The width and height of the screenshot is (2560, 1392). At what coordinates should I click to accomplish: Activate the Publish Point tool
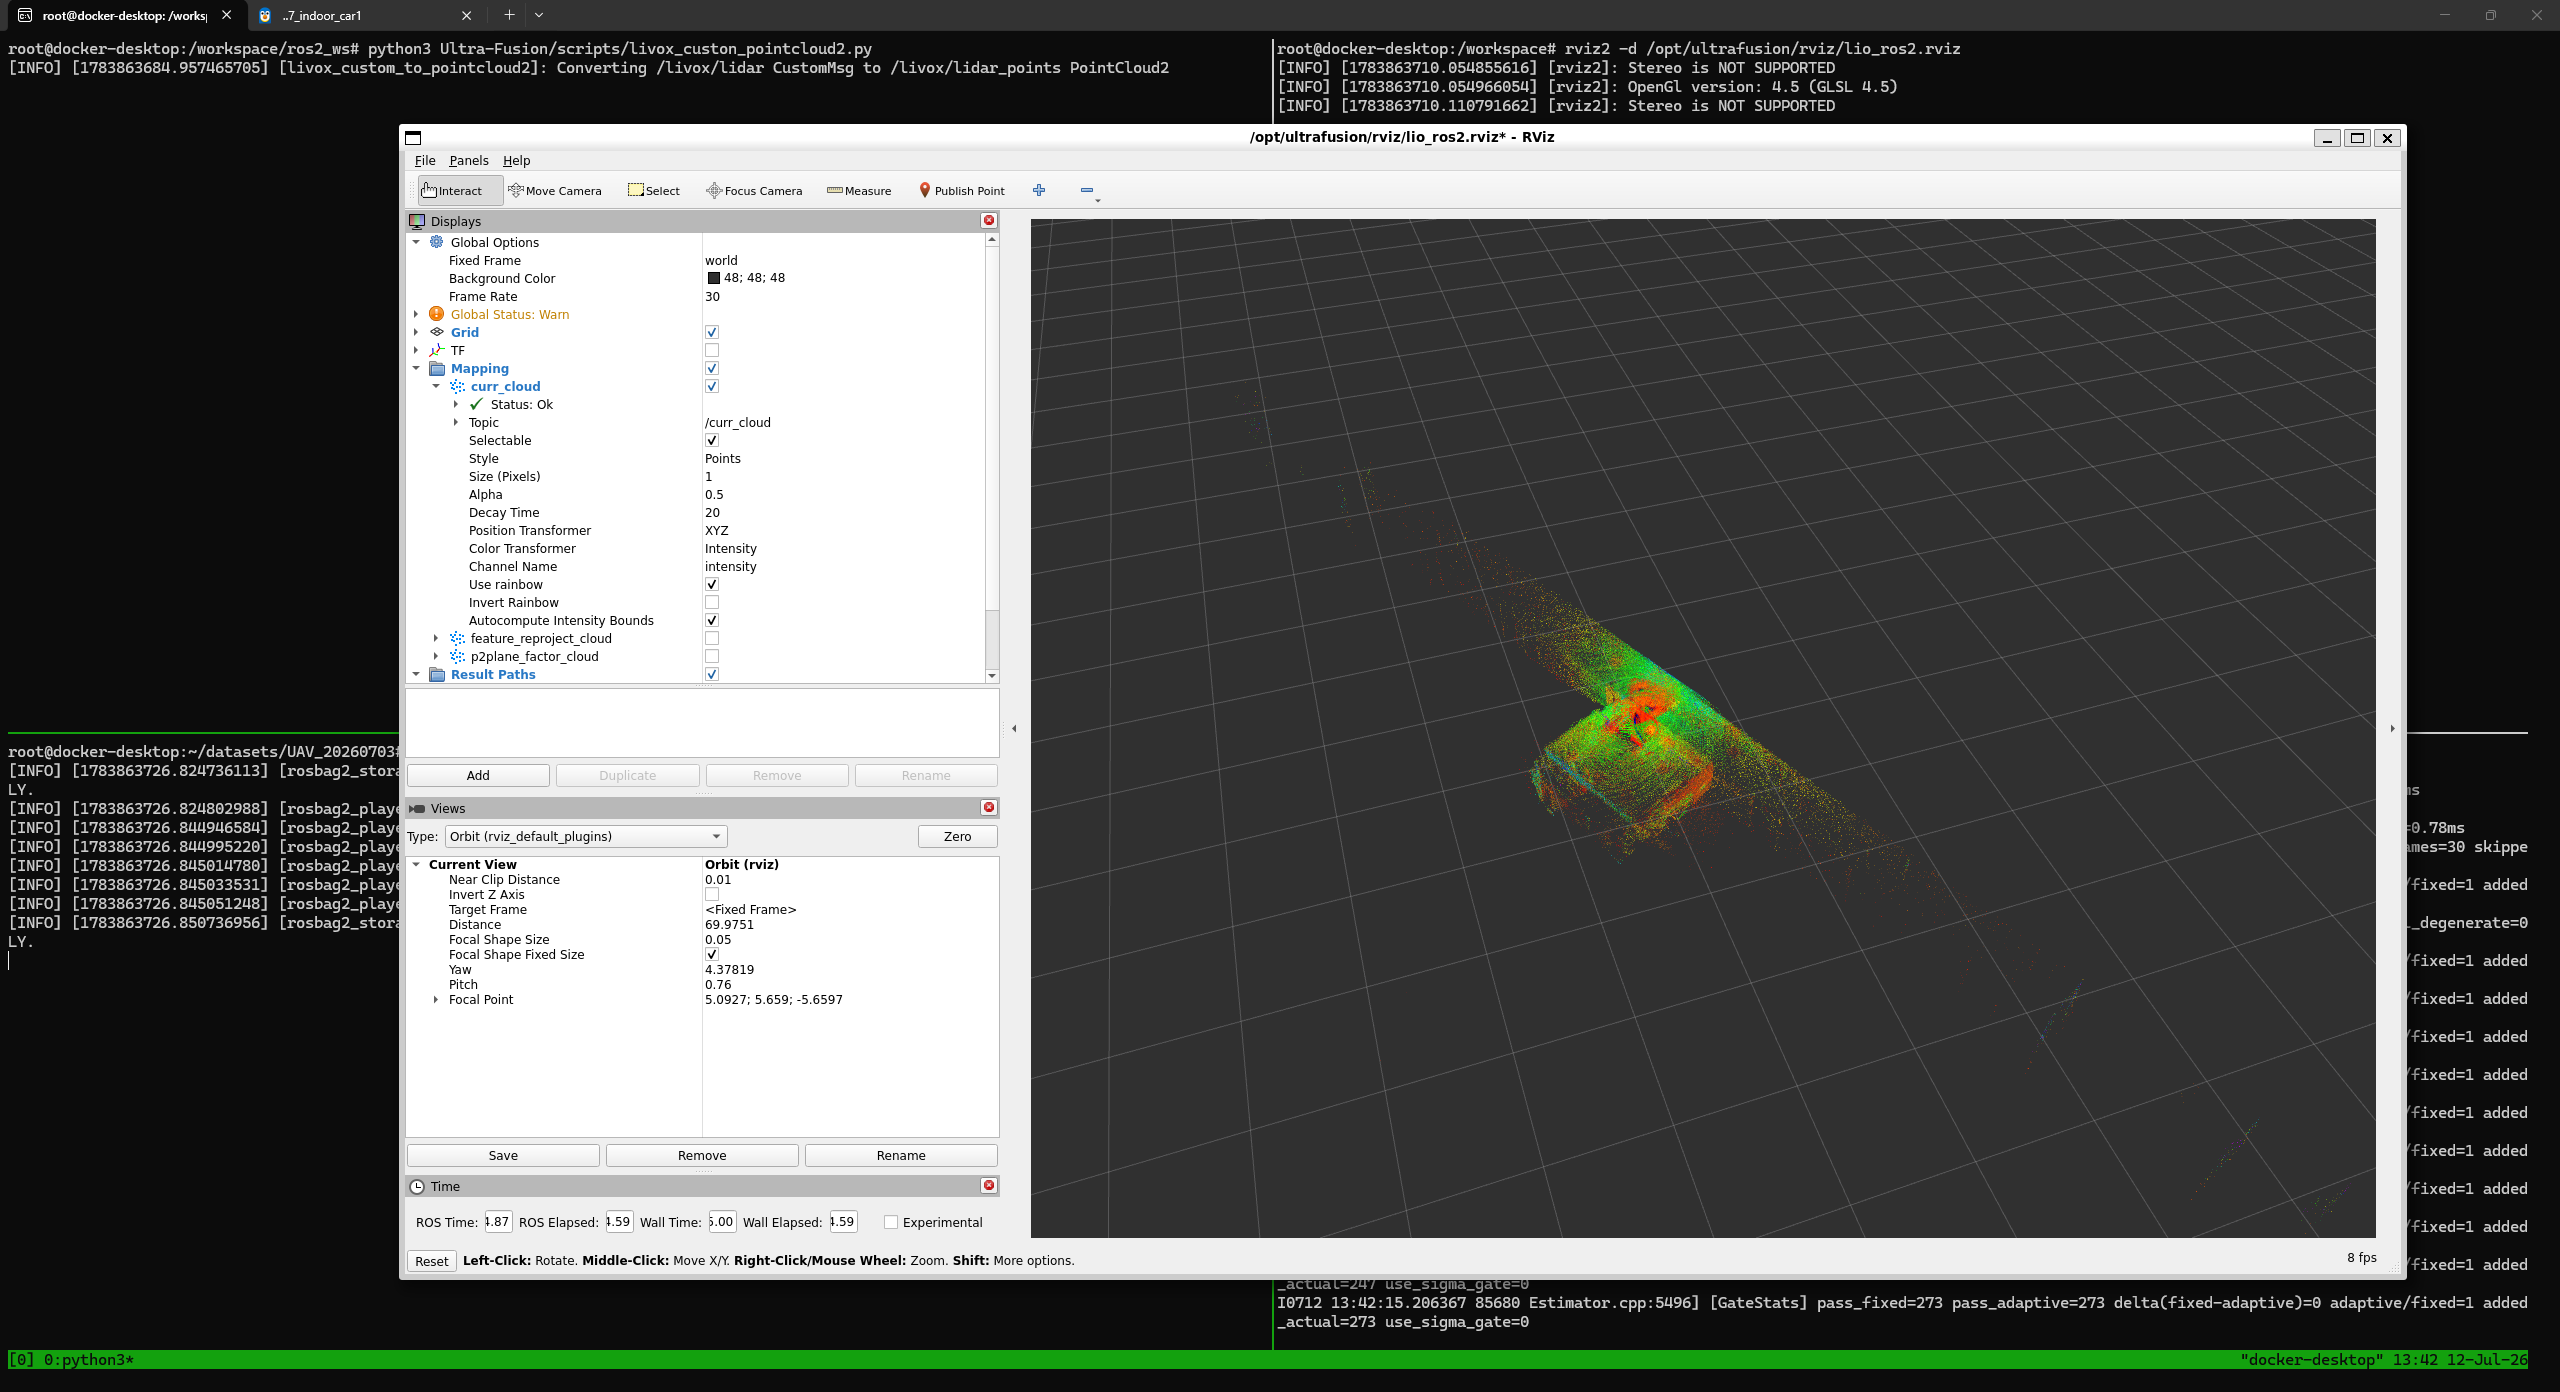tap(962, 191)
